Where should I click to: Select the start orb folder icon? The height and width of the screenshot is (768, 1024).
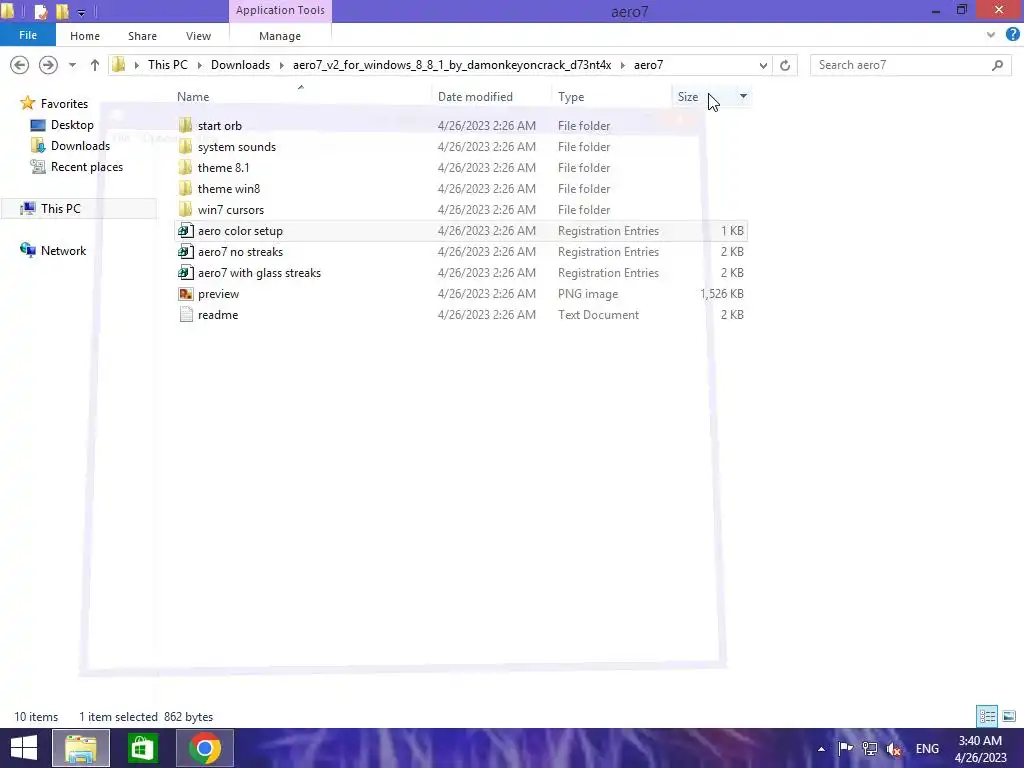(x=185, y=125)
